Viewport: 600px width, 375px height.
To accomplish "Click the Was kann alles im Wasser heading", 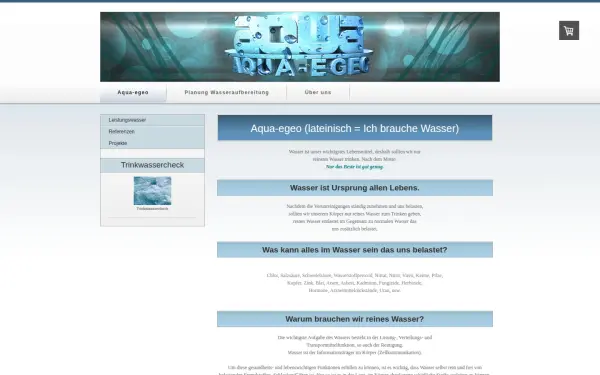I will pos(355,250).
